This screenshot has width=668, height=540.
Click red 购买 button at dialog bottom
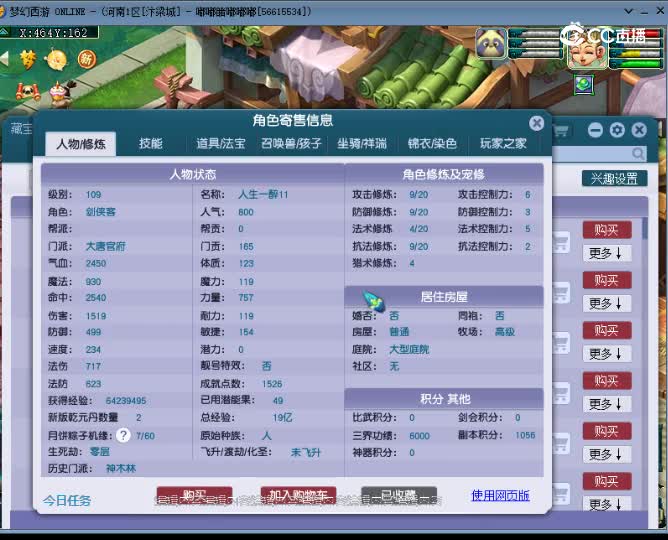pyautogui.click(x=195, y=495)
